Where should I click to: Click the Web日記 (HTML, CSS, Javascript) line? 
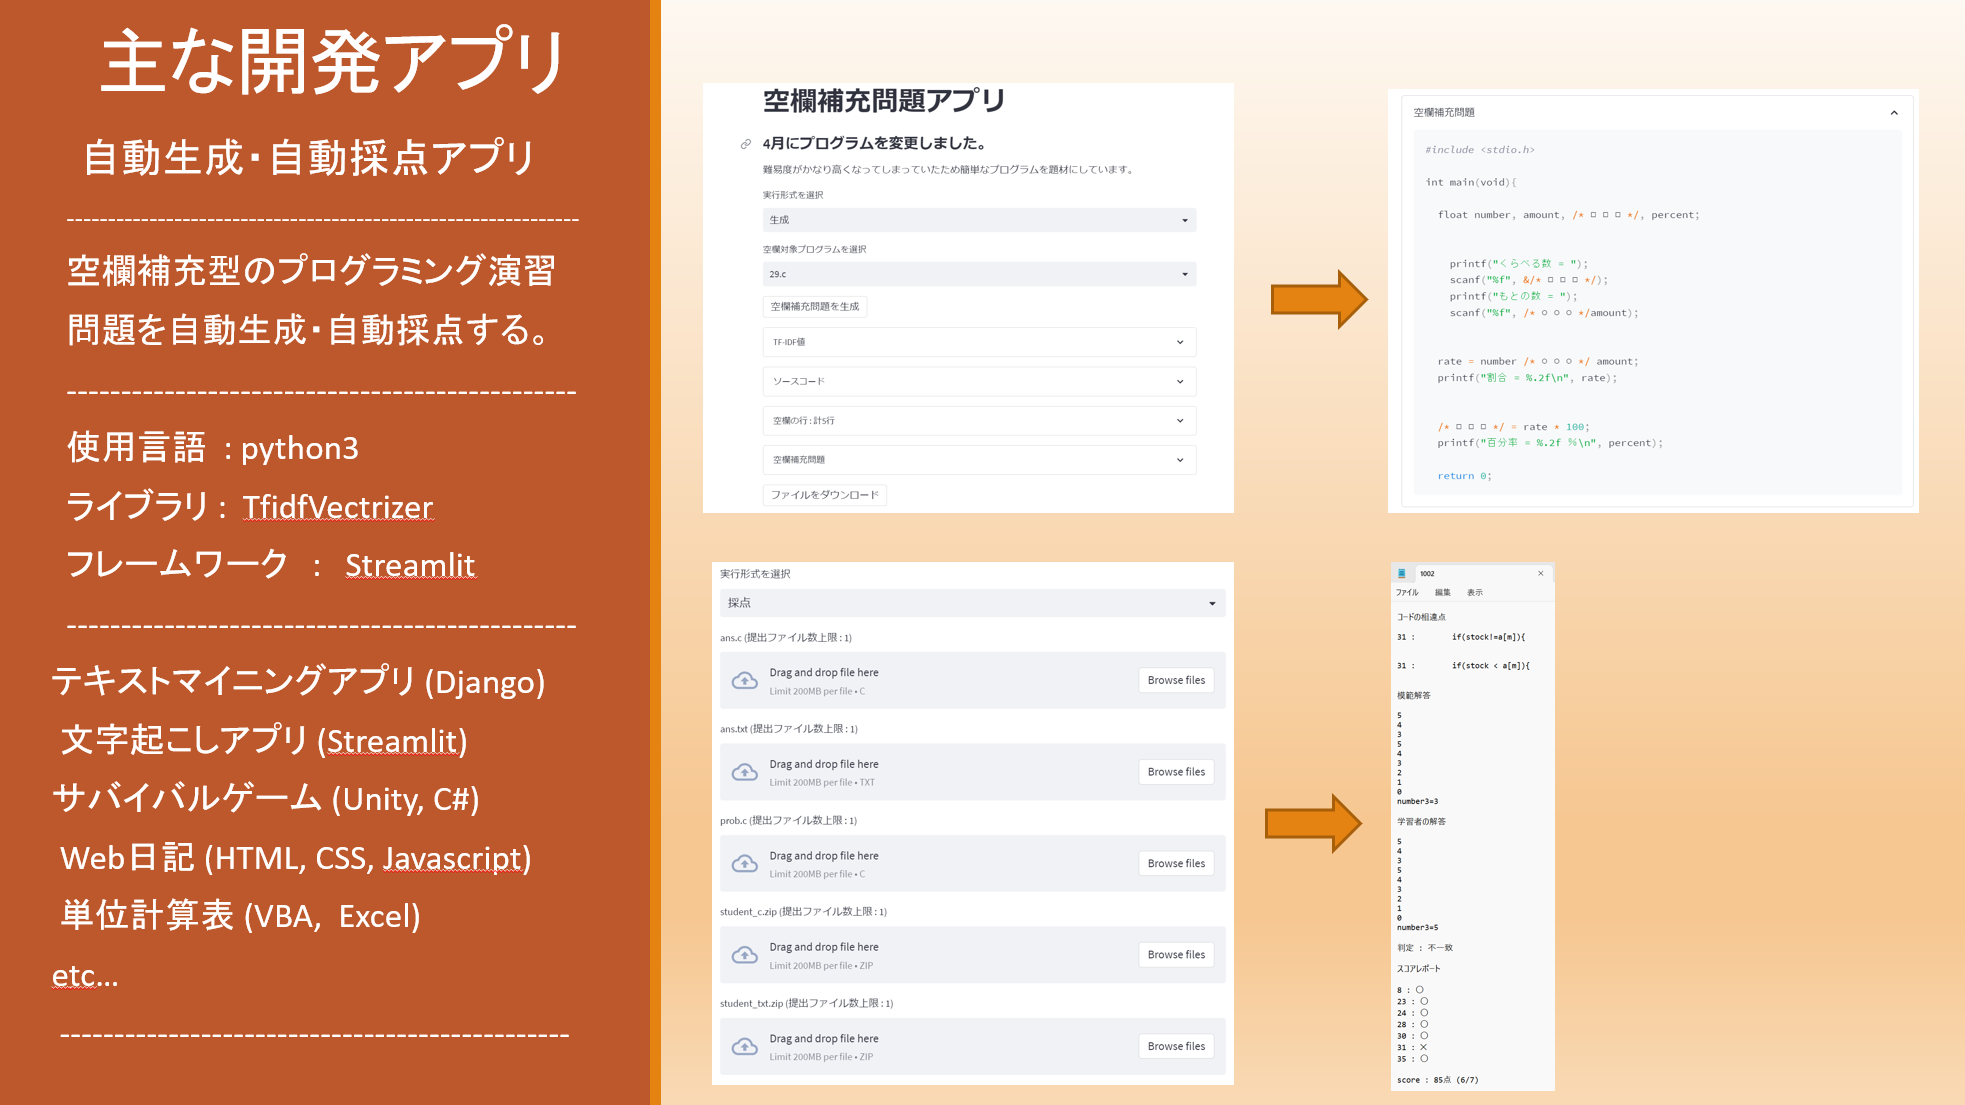pyautogui.click(x=295, y=858)
